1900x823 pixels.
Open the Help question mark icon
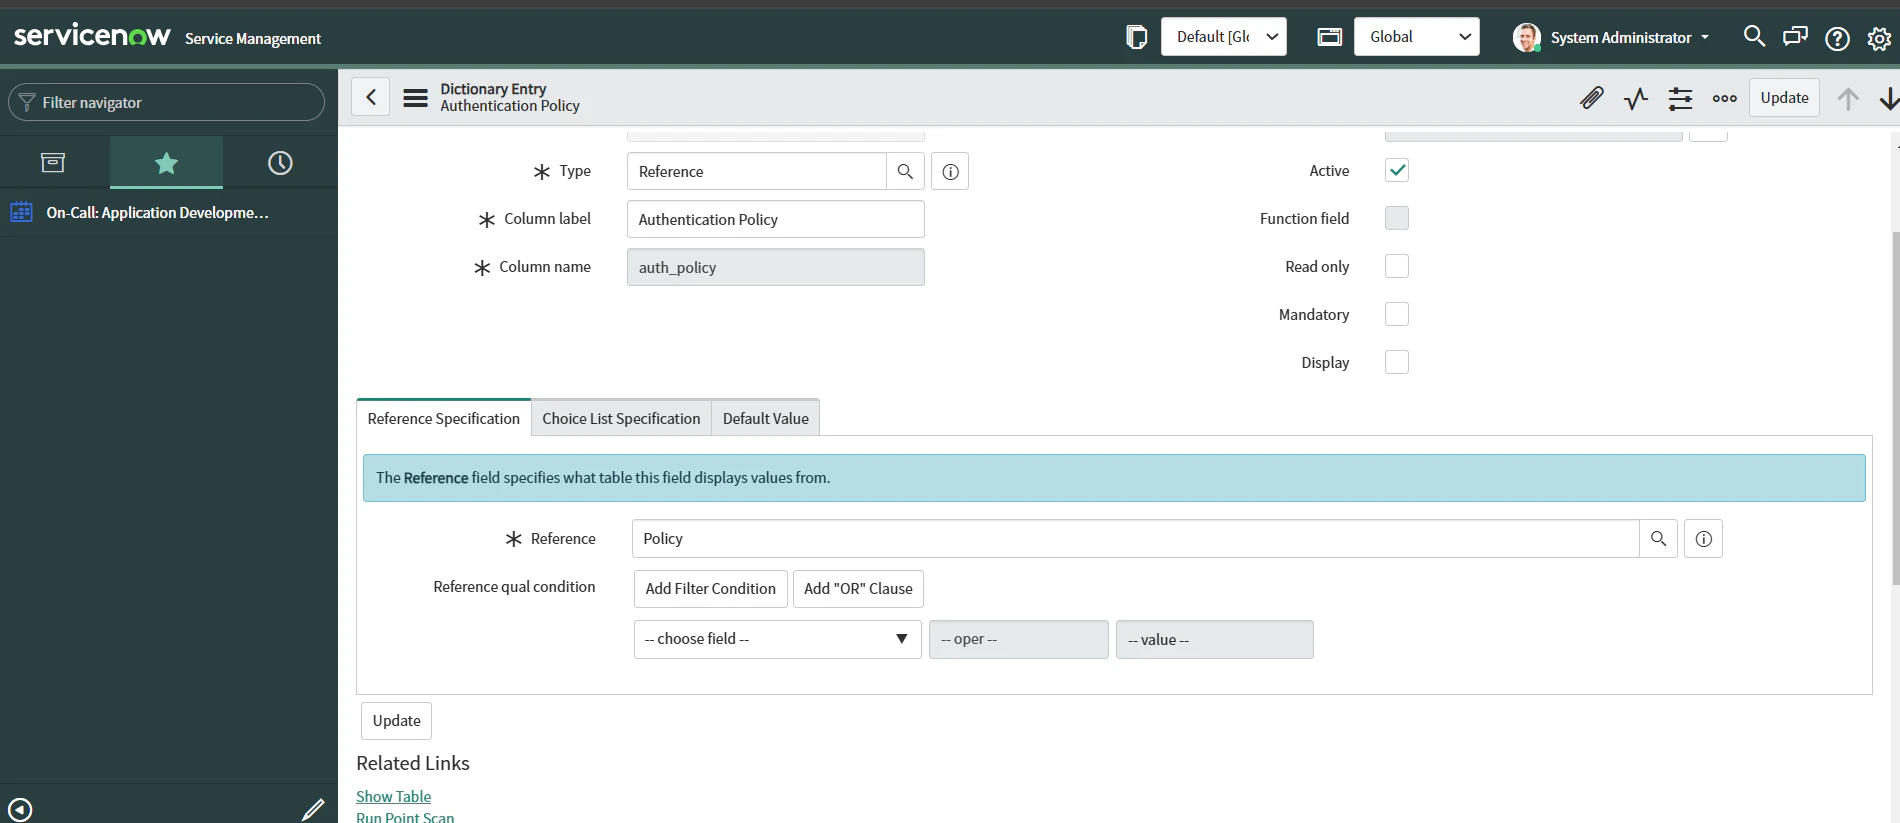(1837, 38)
